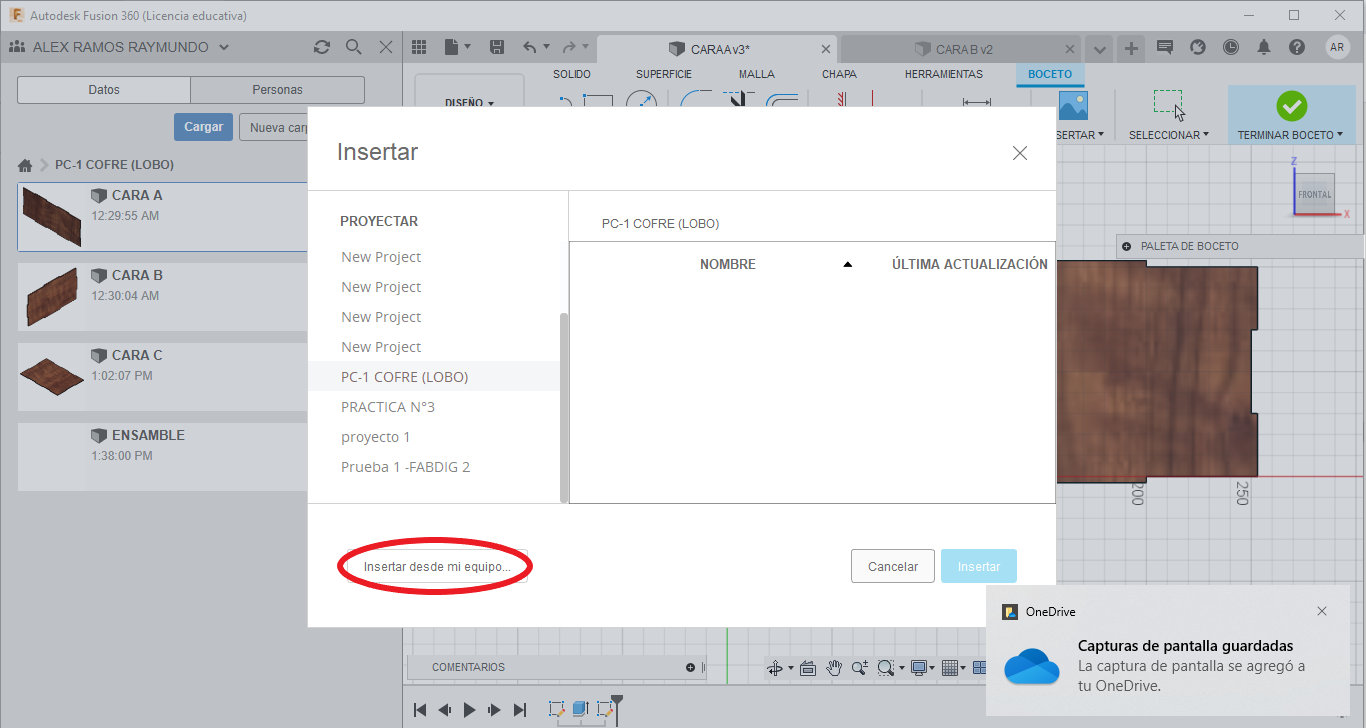Viewport: 1366px width, 728px height.
Task: Jump to the end of the timeline
Action: point(519,710)
